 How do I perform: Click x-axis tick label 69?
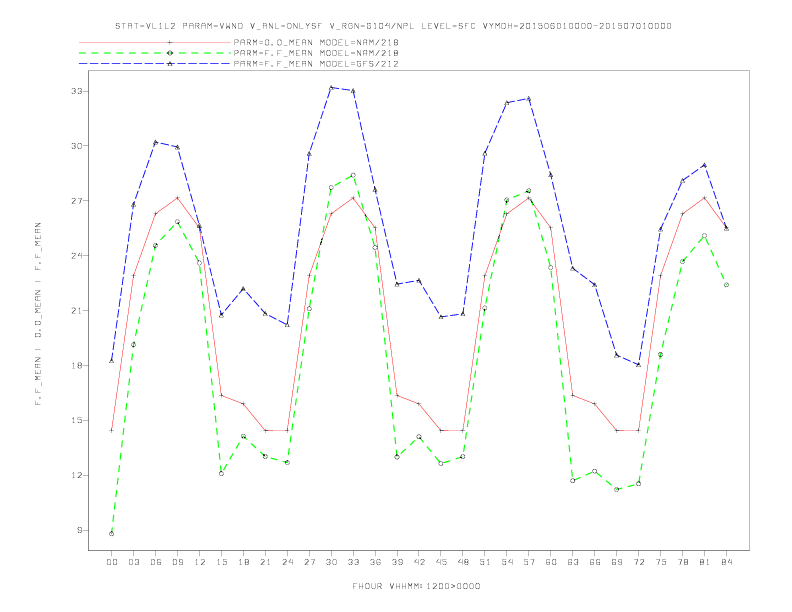[617, 562]
